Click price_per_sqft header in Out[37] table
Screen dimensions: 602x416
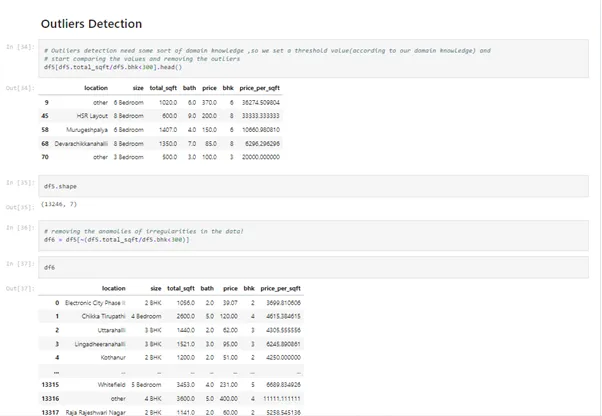click(x=280, y=288)
